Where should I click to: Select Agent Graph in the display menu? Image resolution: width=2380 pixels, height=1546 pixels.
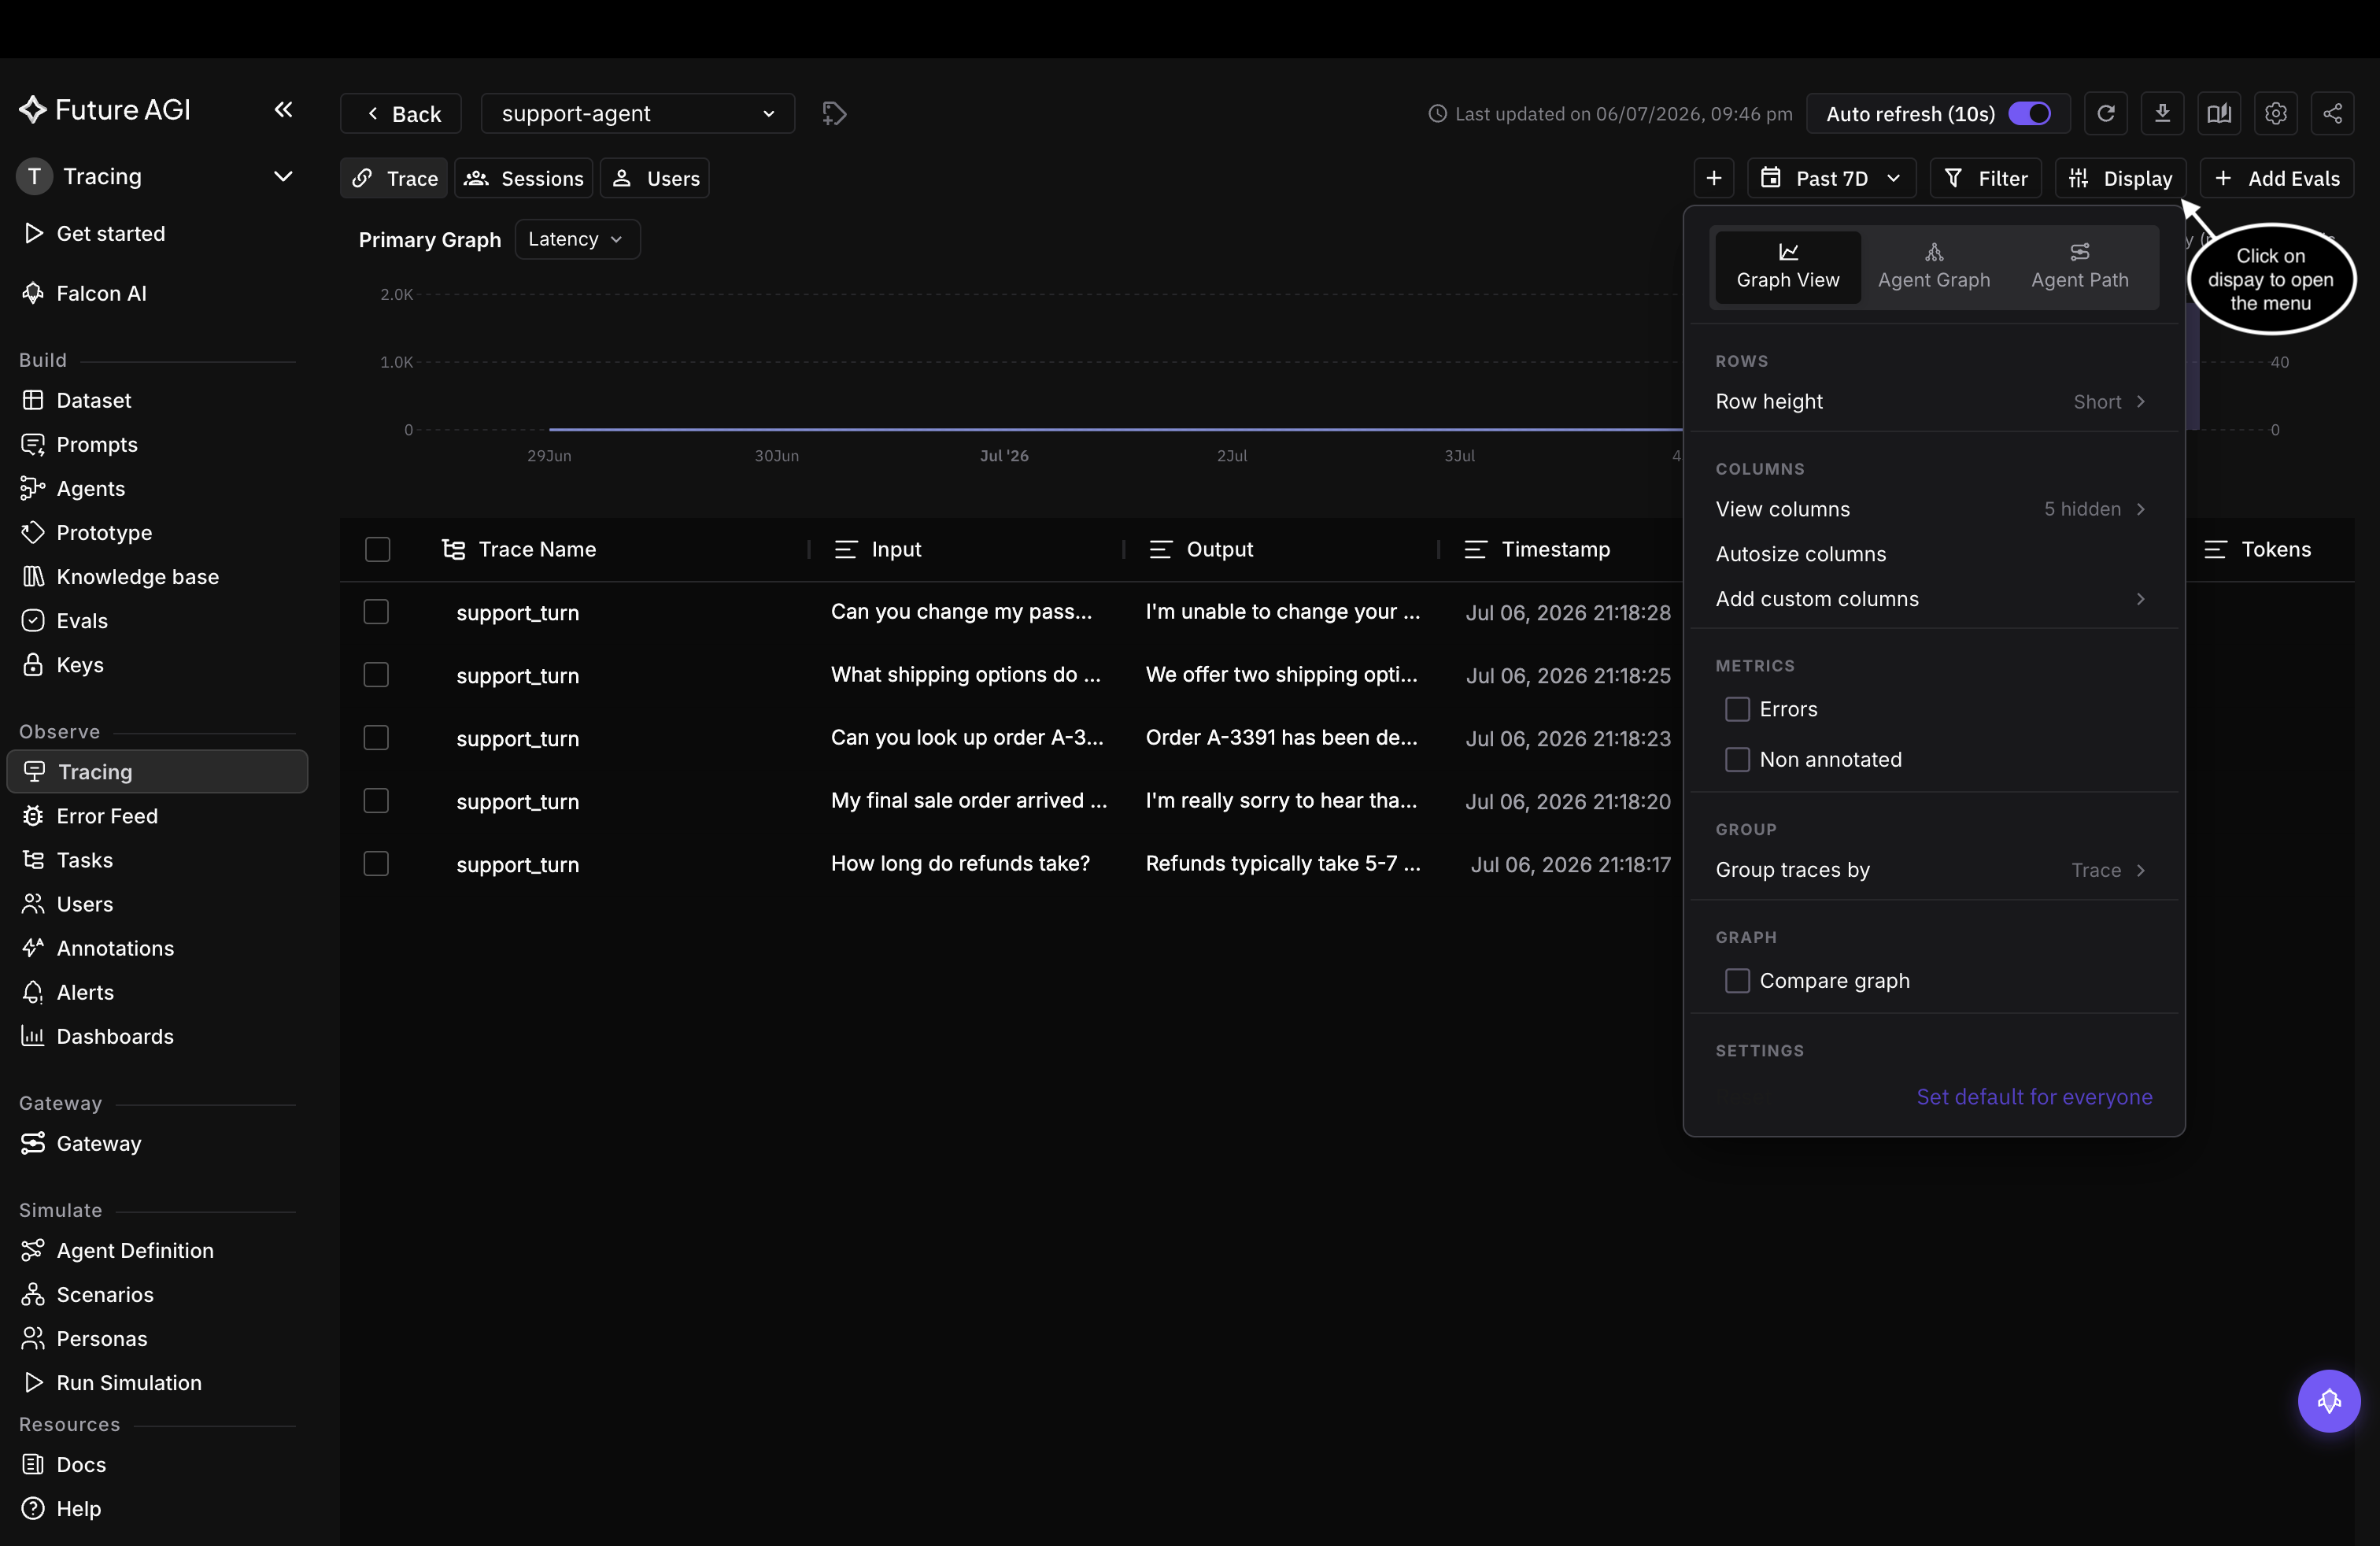pos(1933,266)
